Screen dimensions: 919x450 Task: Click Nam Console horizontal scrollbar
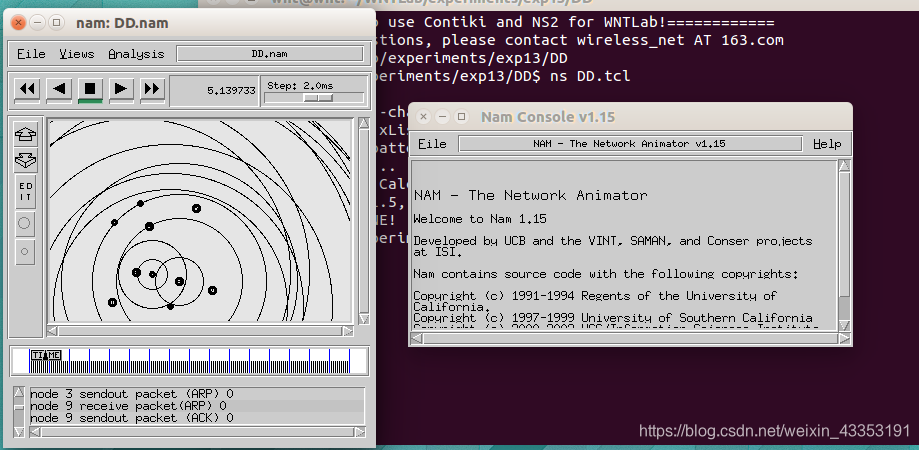click(x=631, y=338)
